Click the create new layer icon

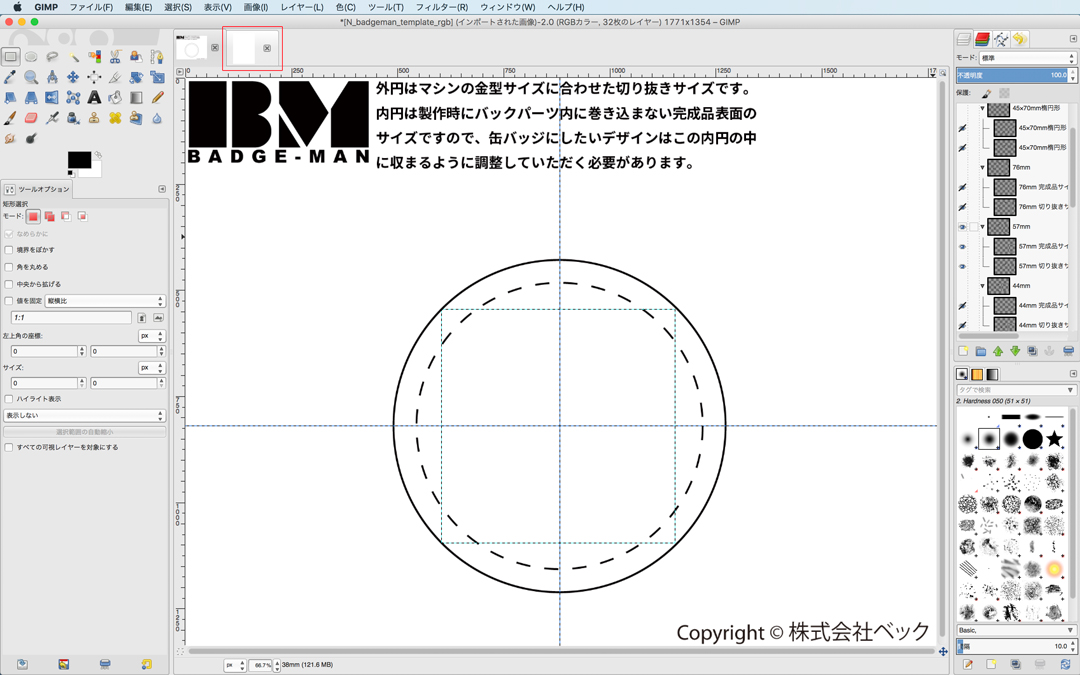tap(964, 352)
